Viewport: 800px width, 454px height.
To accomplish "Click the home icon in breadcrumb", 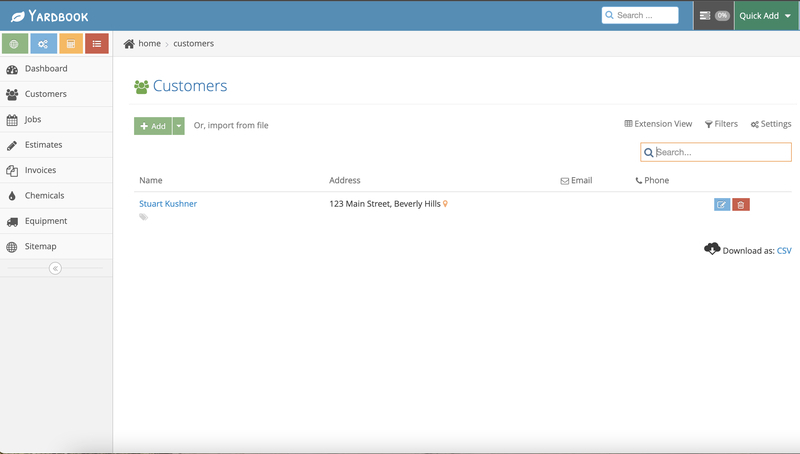I will click(130, 44).
